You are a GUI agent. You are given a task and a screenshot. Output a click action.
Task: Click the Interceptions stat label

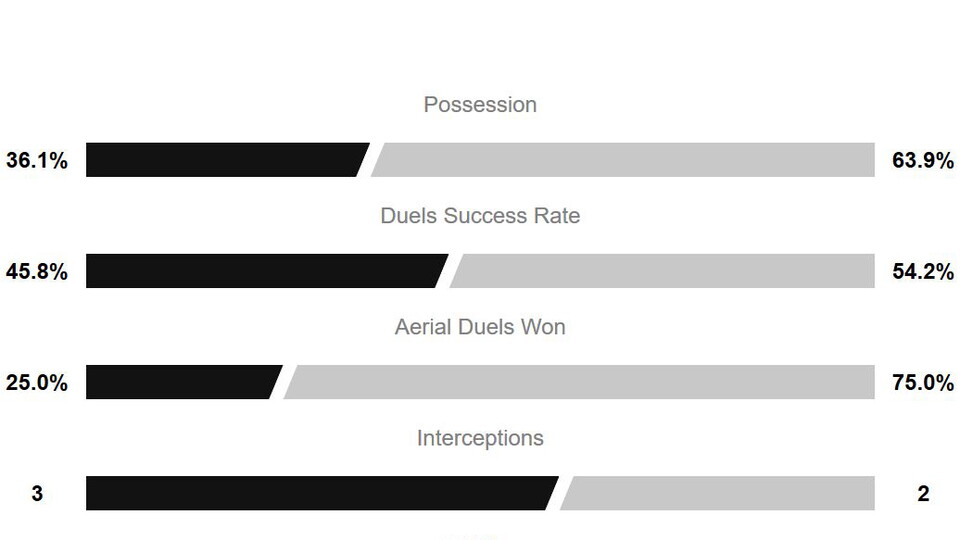(x=480, y=438)
